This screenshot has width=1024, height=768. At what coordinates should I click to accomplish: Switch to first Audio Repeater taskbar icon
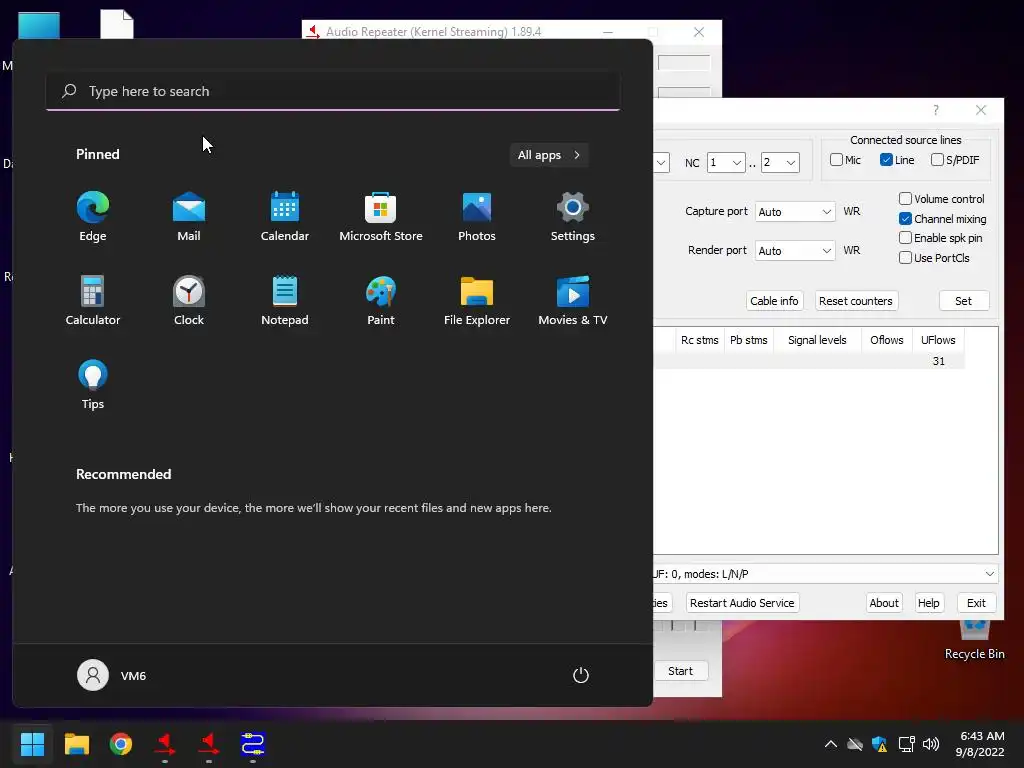point(165,744)
